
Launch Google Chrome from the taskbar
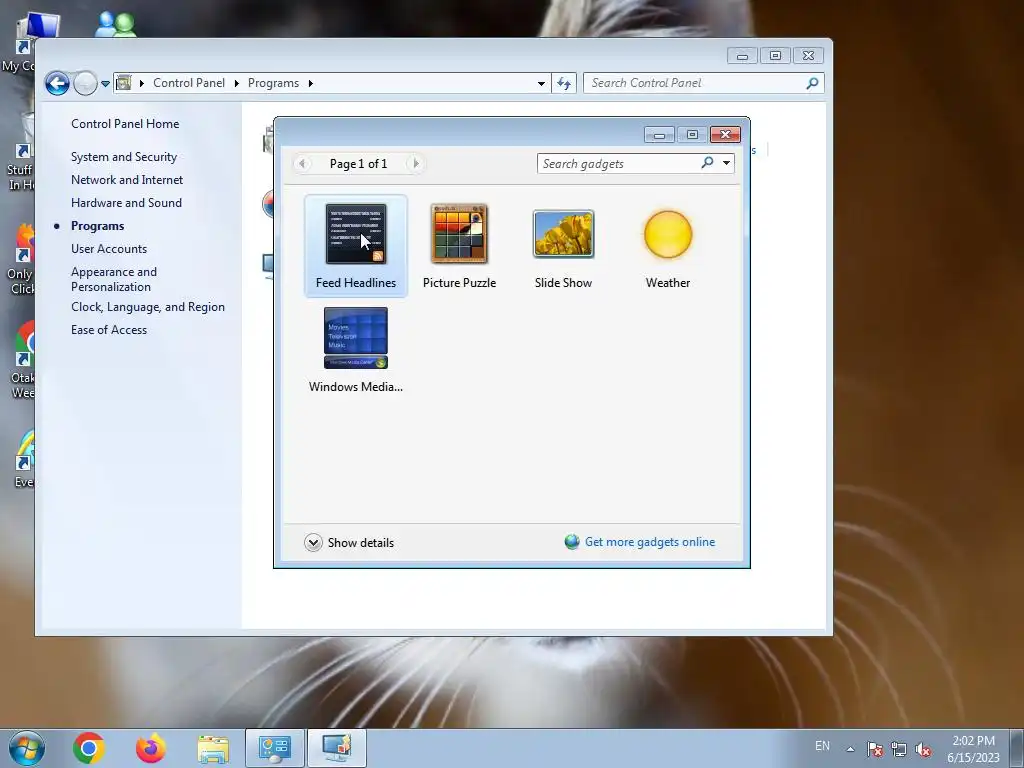point(89,748)
